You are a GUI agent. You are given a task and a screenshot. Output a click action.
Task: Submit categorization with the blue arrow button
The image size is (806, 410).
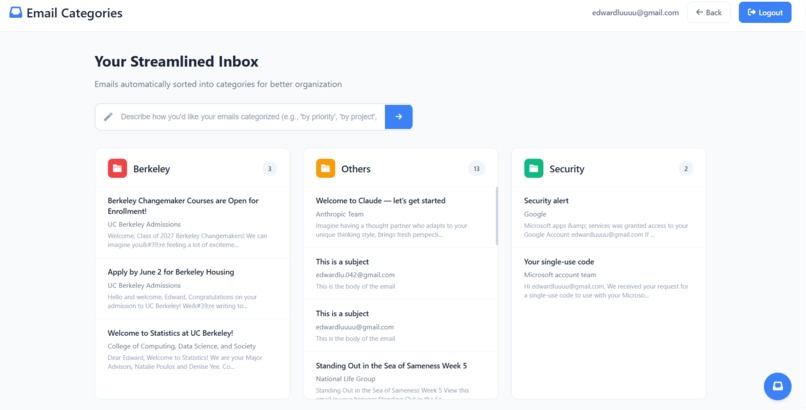pyautogui.click(x=399, y=117)
